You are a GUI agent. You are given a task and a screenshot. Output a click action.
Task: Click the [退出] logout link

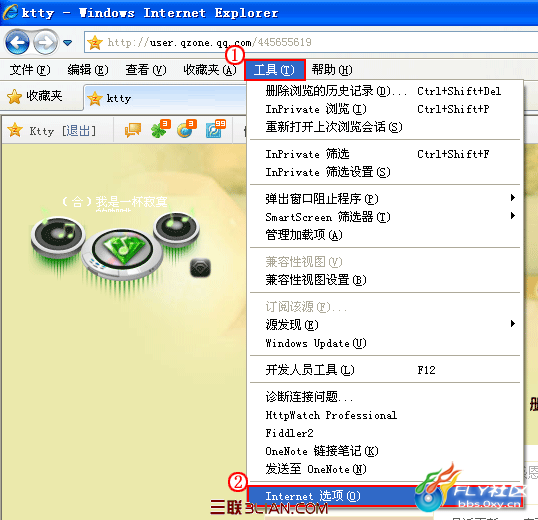point(79,131)
